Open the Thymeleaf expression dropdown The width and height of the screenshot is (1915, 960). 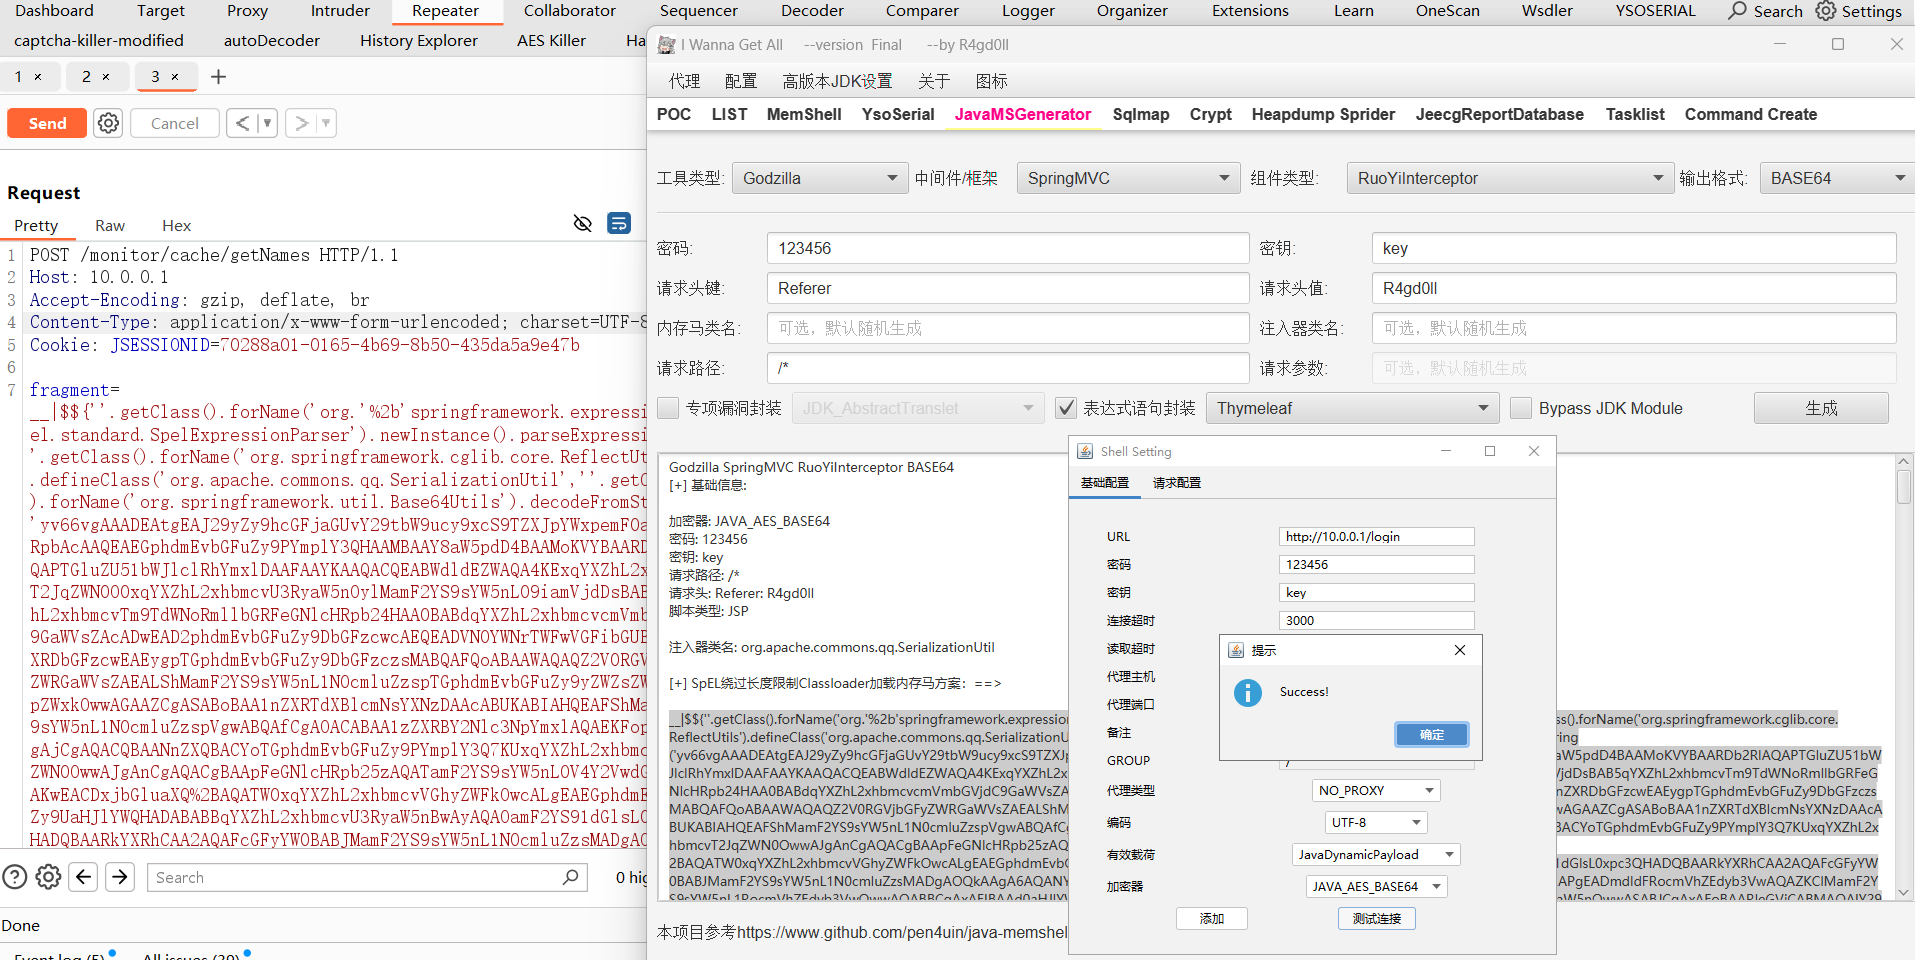tap(1352, 408)
